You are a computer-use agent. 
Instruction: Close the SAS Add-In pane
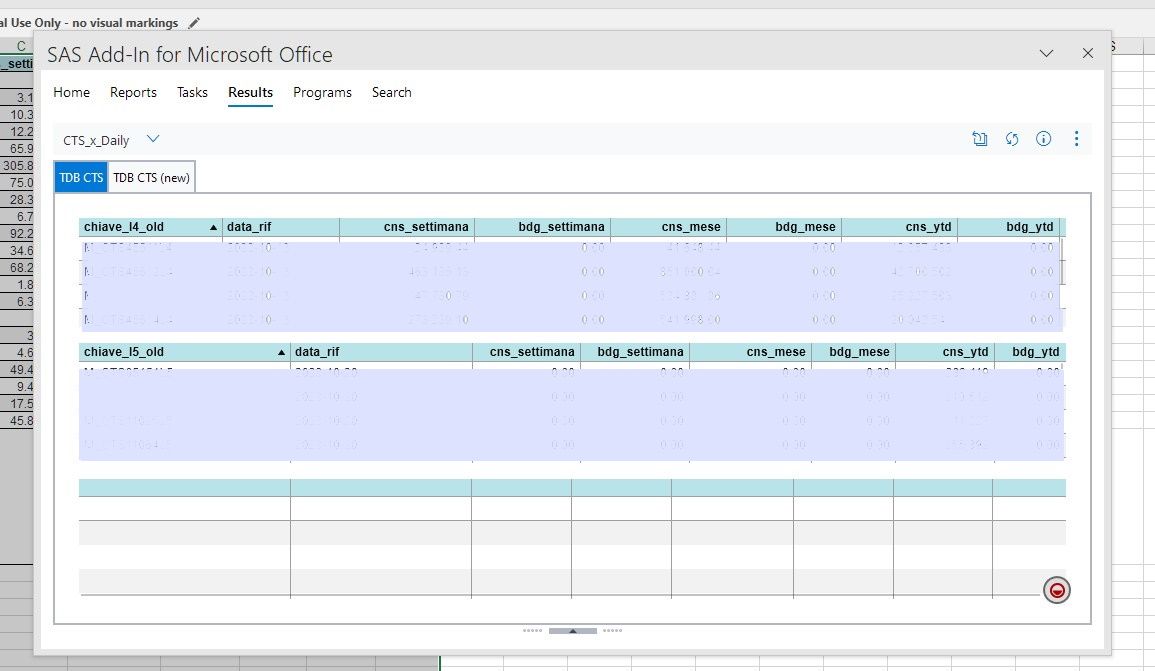[1087, 53]
